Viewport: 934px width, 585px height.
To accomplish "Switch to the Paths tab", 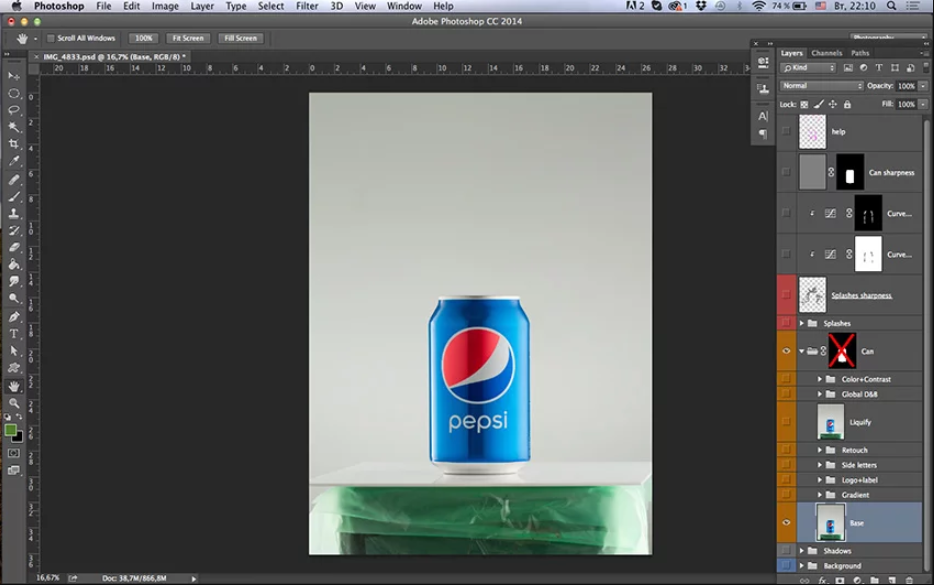I will coord(860,53).
